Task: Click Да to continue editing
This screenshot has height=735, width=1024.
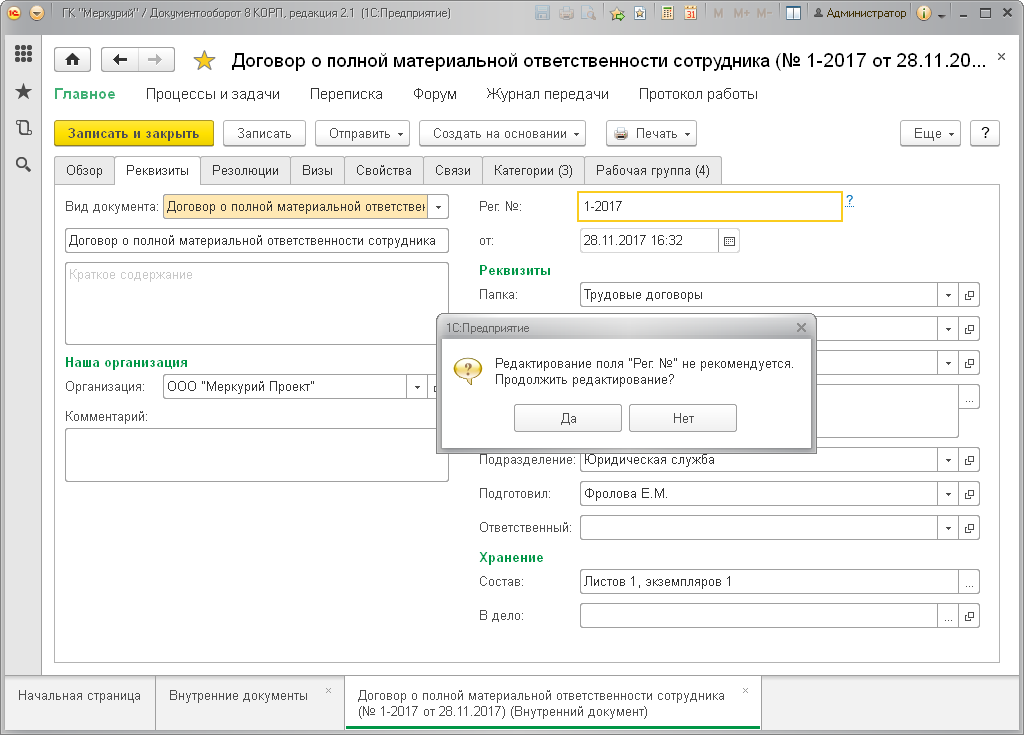Action: 568,418
